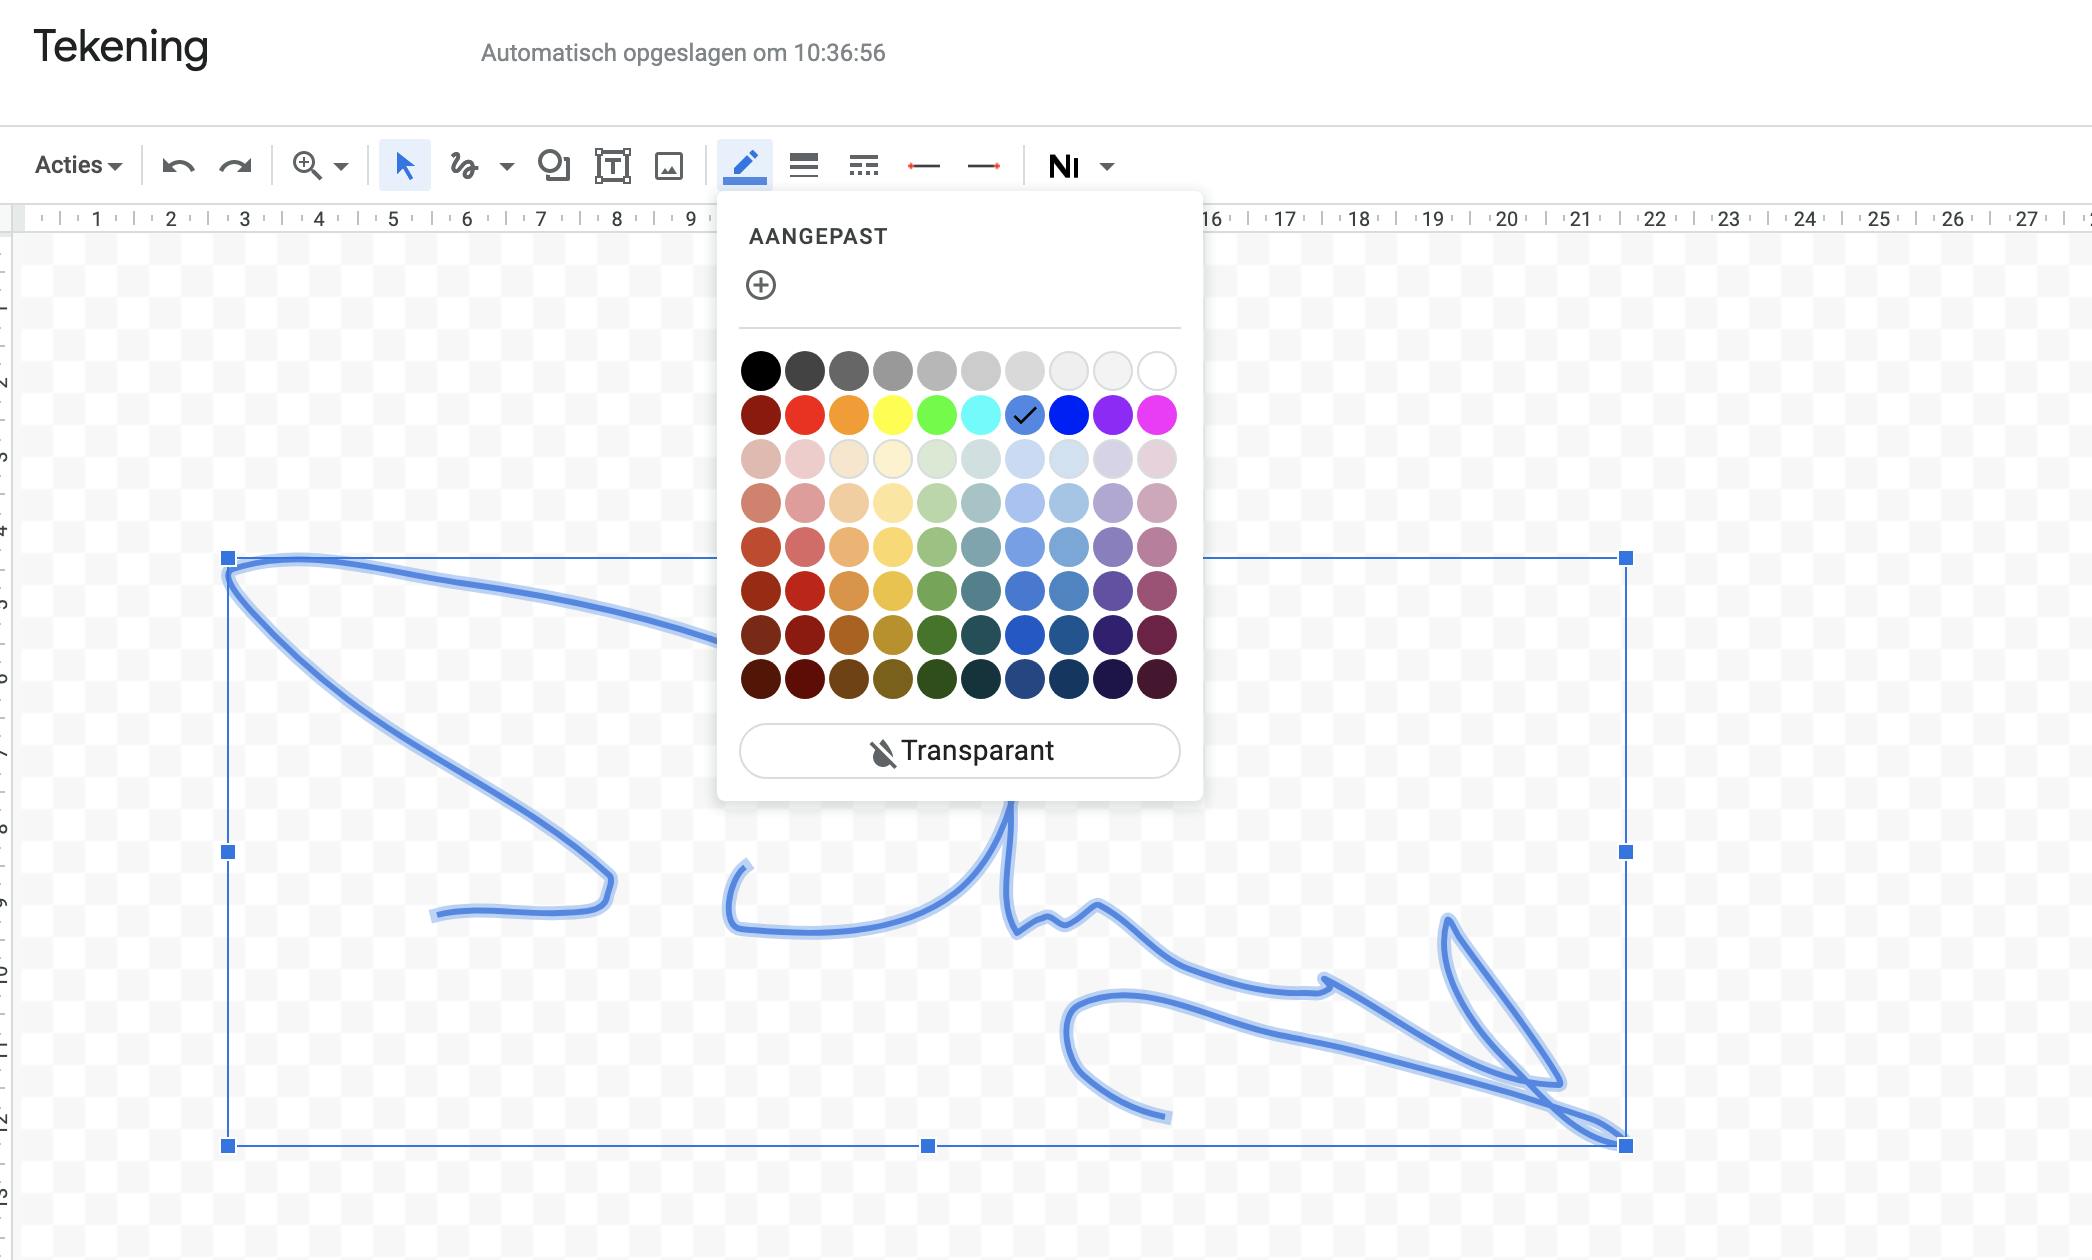Open the line end arrow options
This screenshot has height=1260, width=2092.
[x=984, y=166]
